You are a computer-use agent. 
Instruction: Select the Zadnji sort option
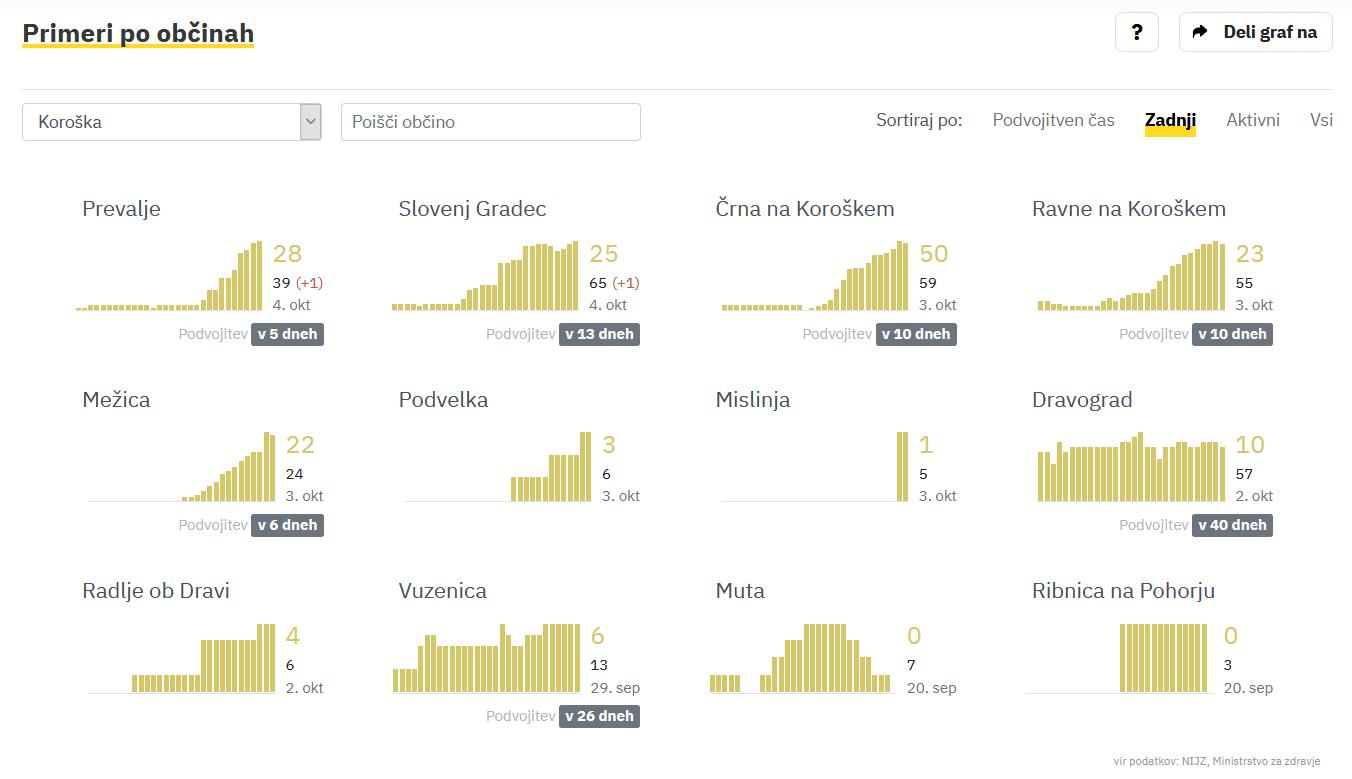(x=1170, y=120)
